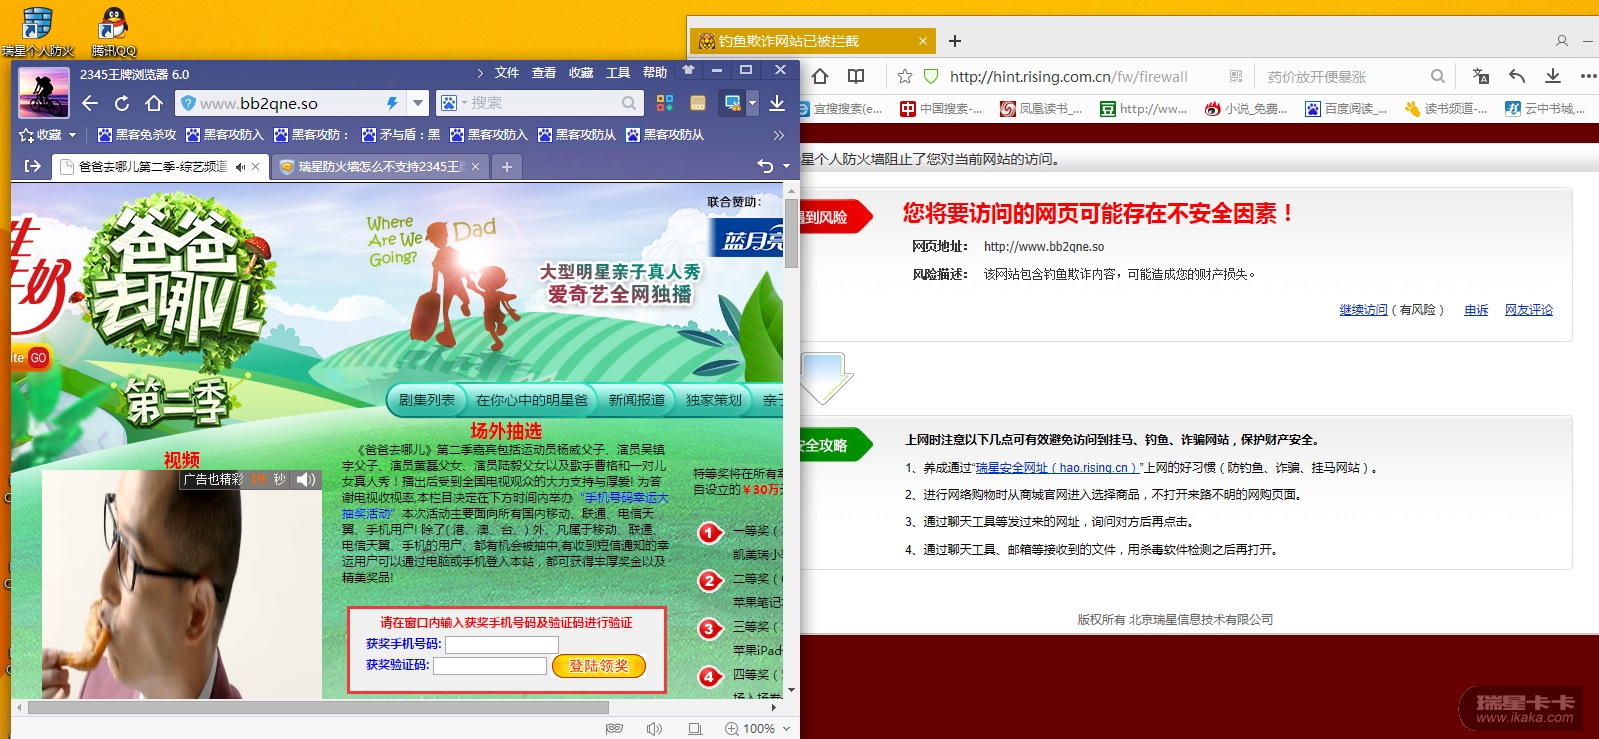1599x739 pixels.
Task: Open the 工具 menu
Action: [x=618, y=73]
